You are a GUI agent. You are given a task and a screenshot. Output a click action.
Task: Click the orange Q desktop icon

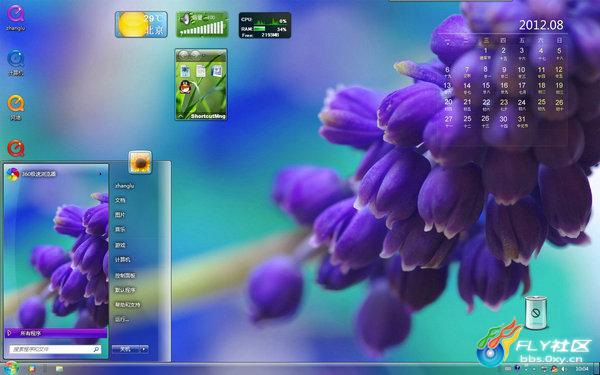[16, 104]
